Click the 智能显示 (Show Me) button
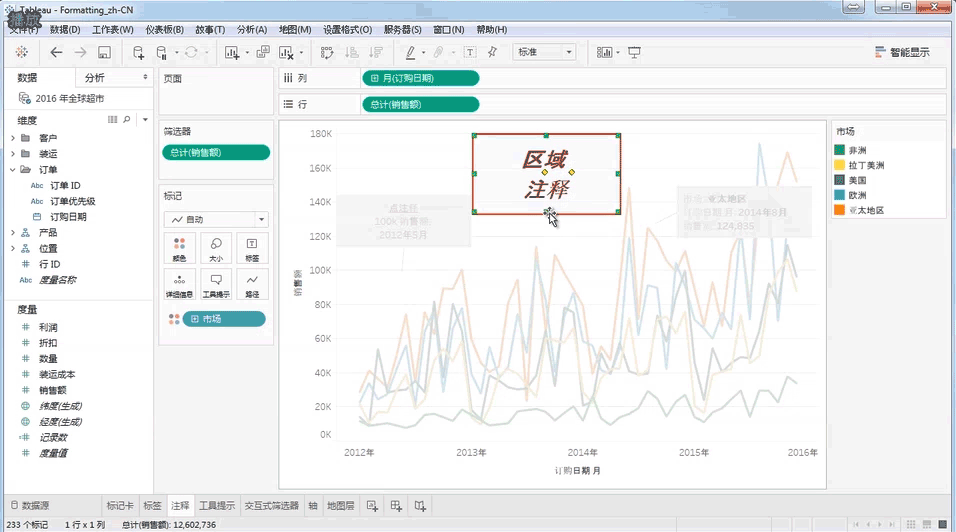Screen dimensions: 956x532 tap(902, 52)
